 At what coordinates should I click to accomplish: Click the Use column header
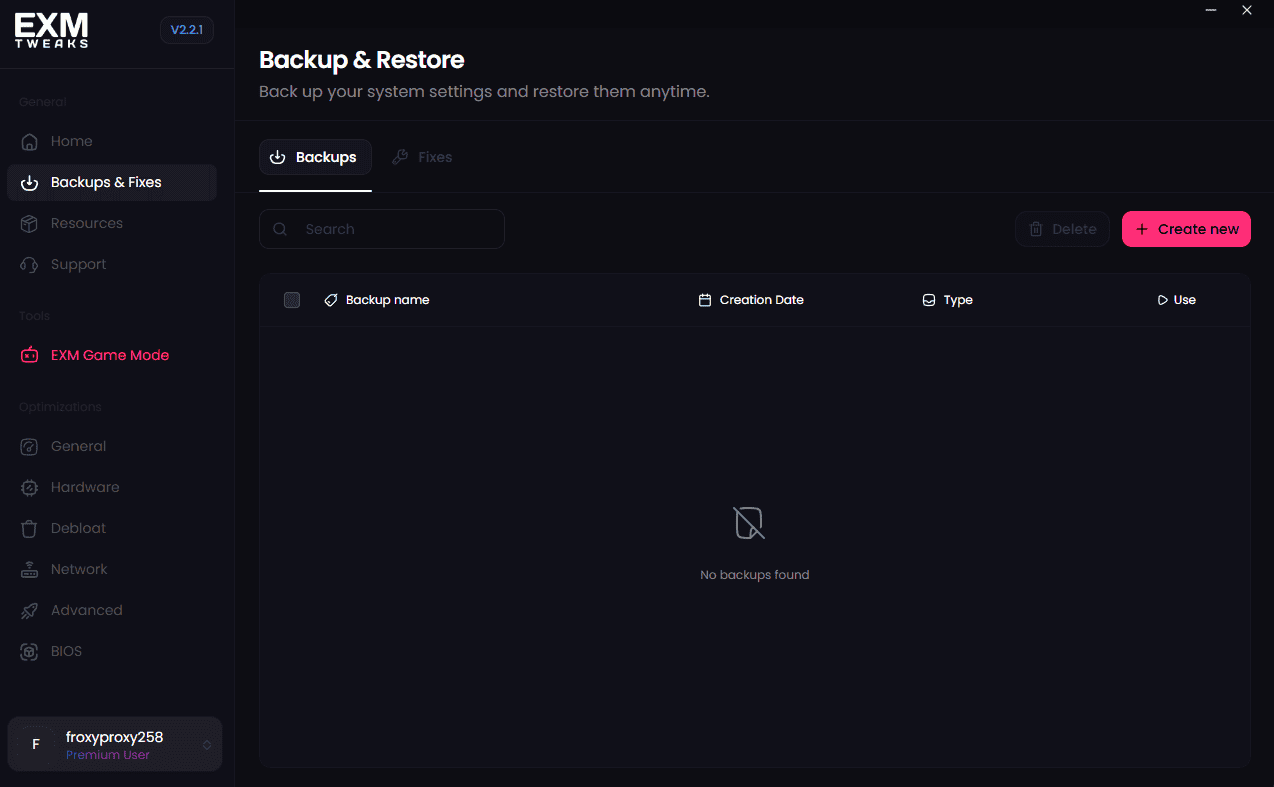click(x=1176, y=300)
